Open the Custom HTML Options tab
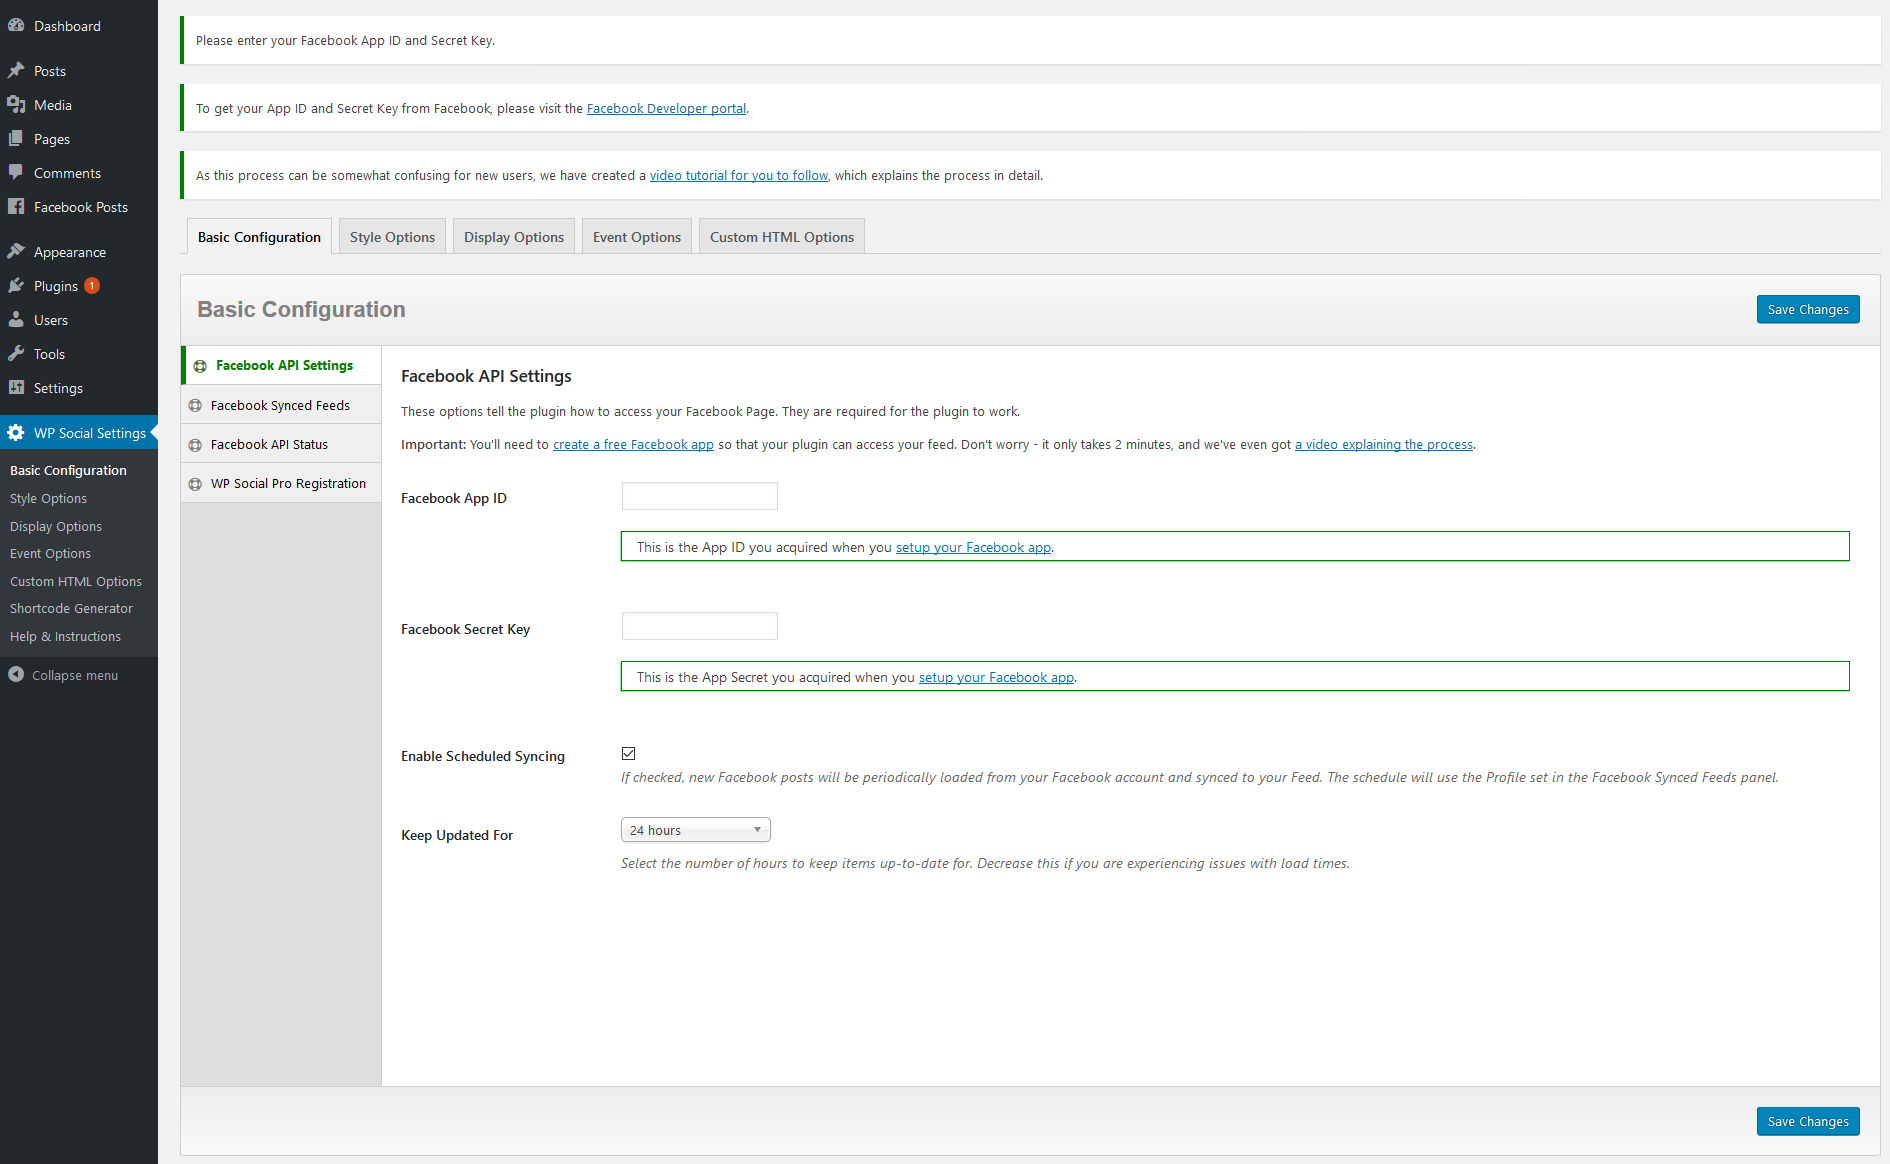This screenshot has height=1164, width=1890. pos(781,237)
